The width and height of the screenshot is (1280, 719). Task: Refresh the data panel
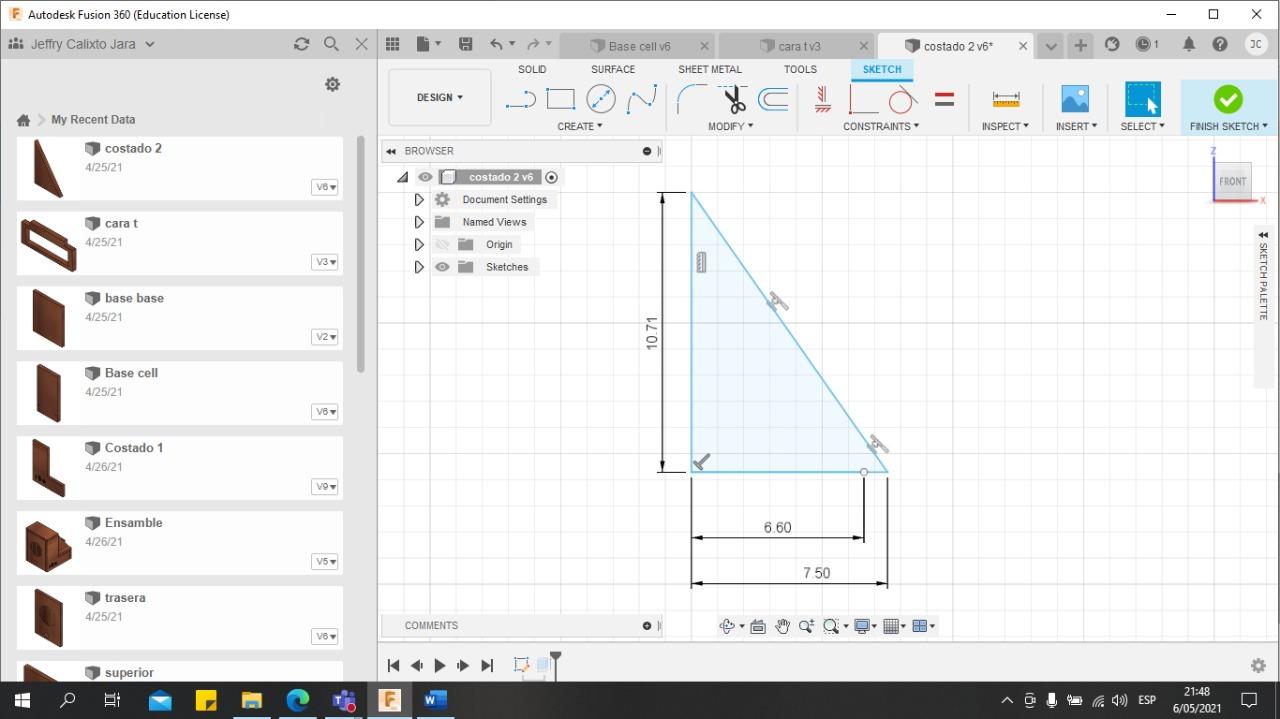point(301,44)
